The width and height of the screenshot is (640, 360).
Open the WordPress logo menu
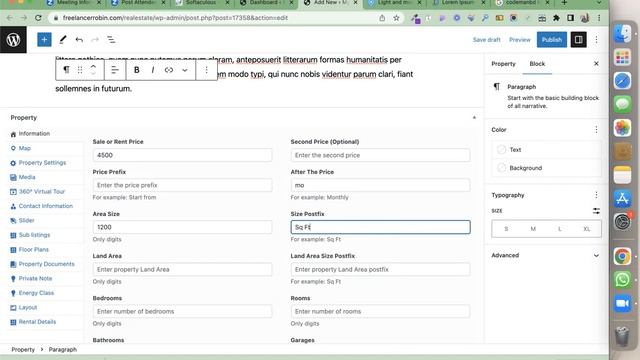point(13,40)
